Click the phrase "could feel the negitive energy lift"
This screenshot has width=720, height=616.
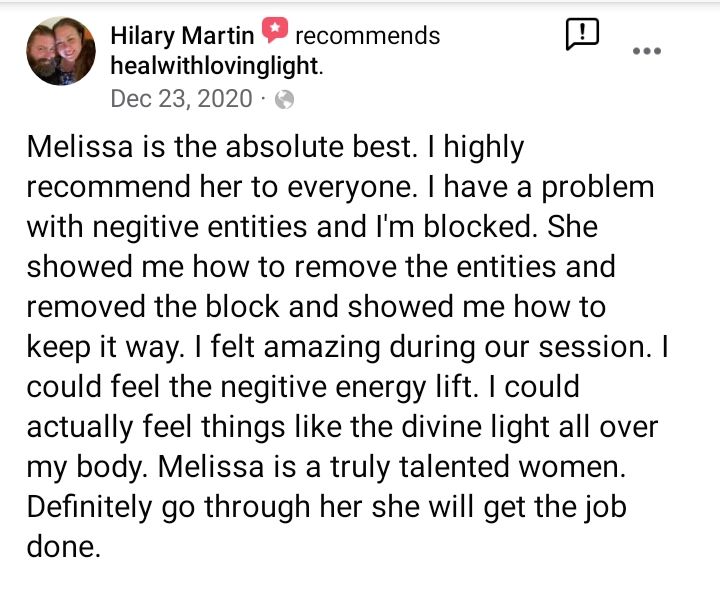(240, 387)
